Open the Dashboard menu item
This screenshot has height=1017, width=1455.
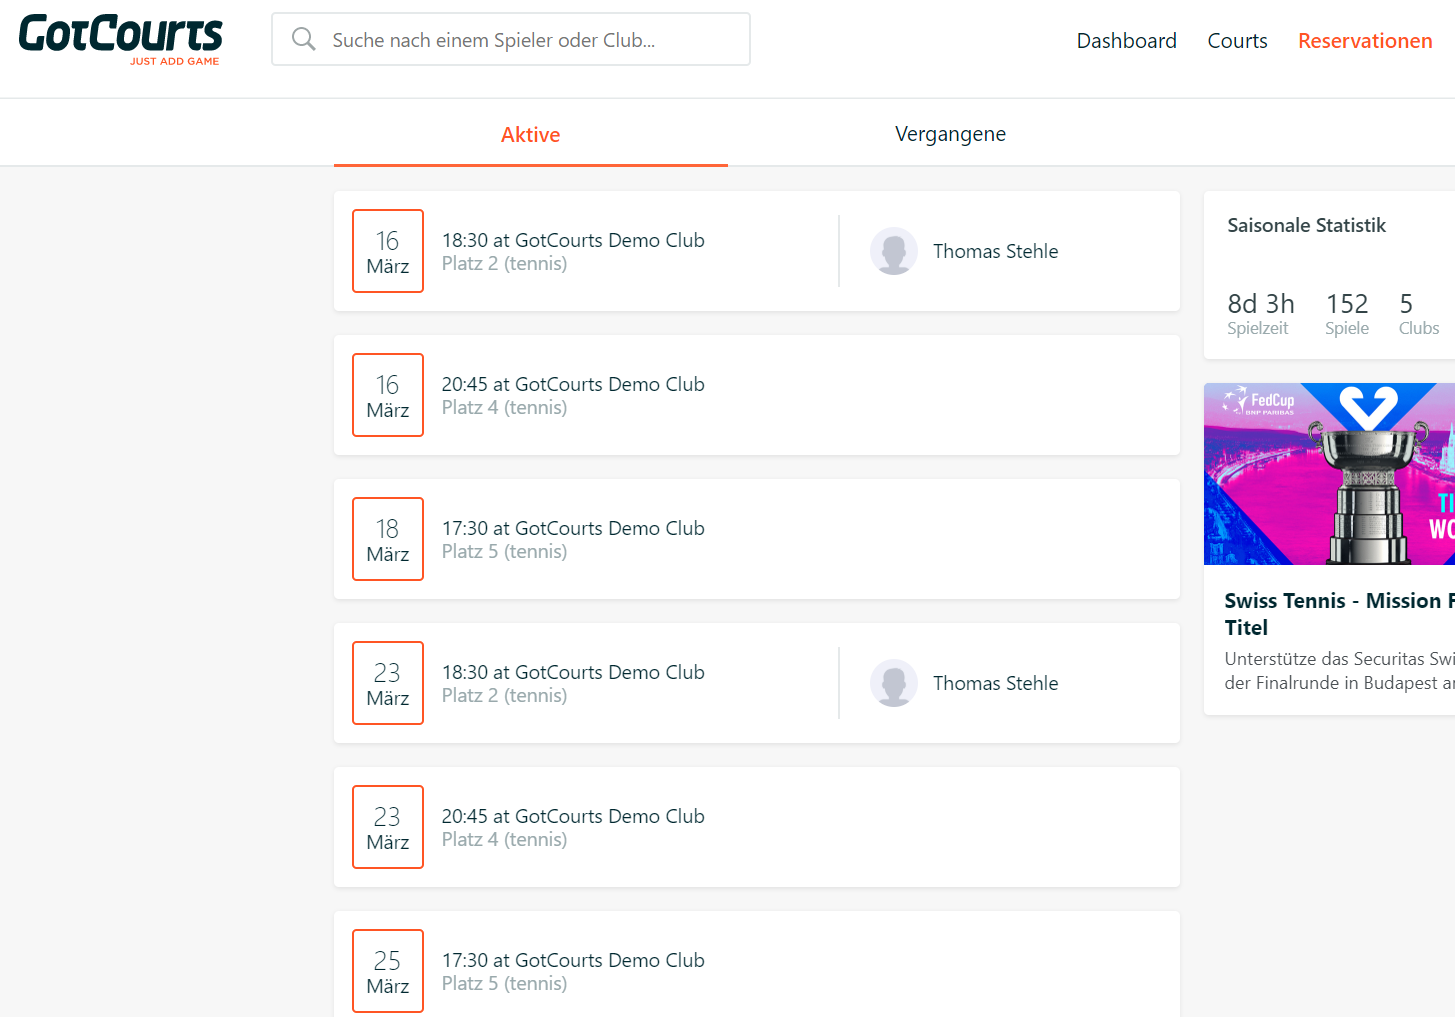pyautogui.click(x=1126, y=41)
